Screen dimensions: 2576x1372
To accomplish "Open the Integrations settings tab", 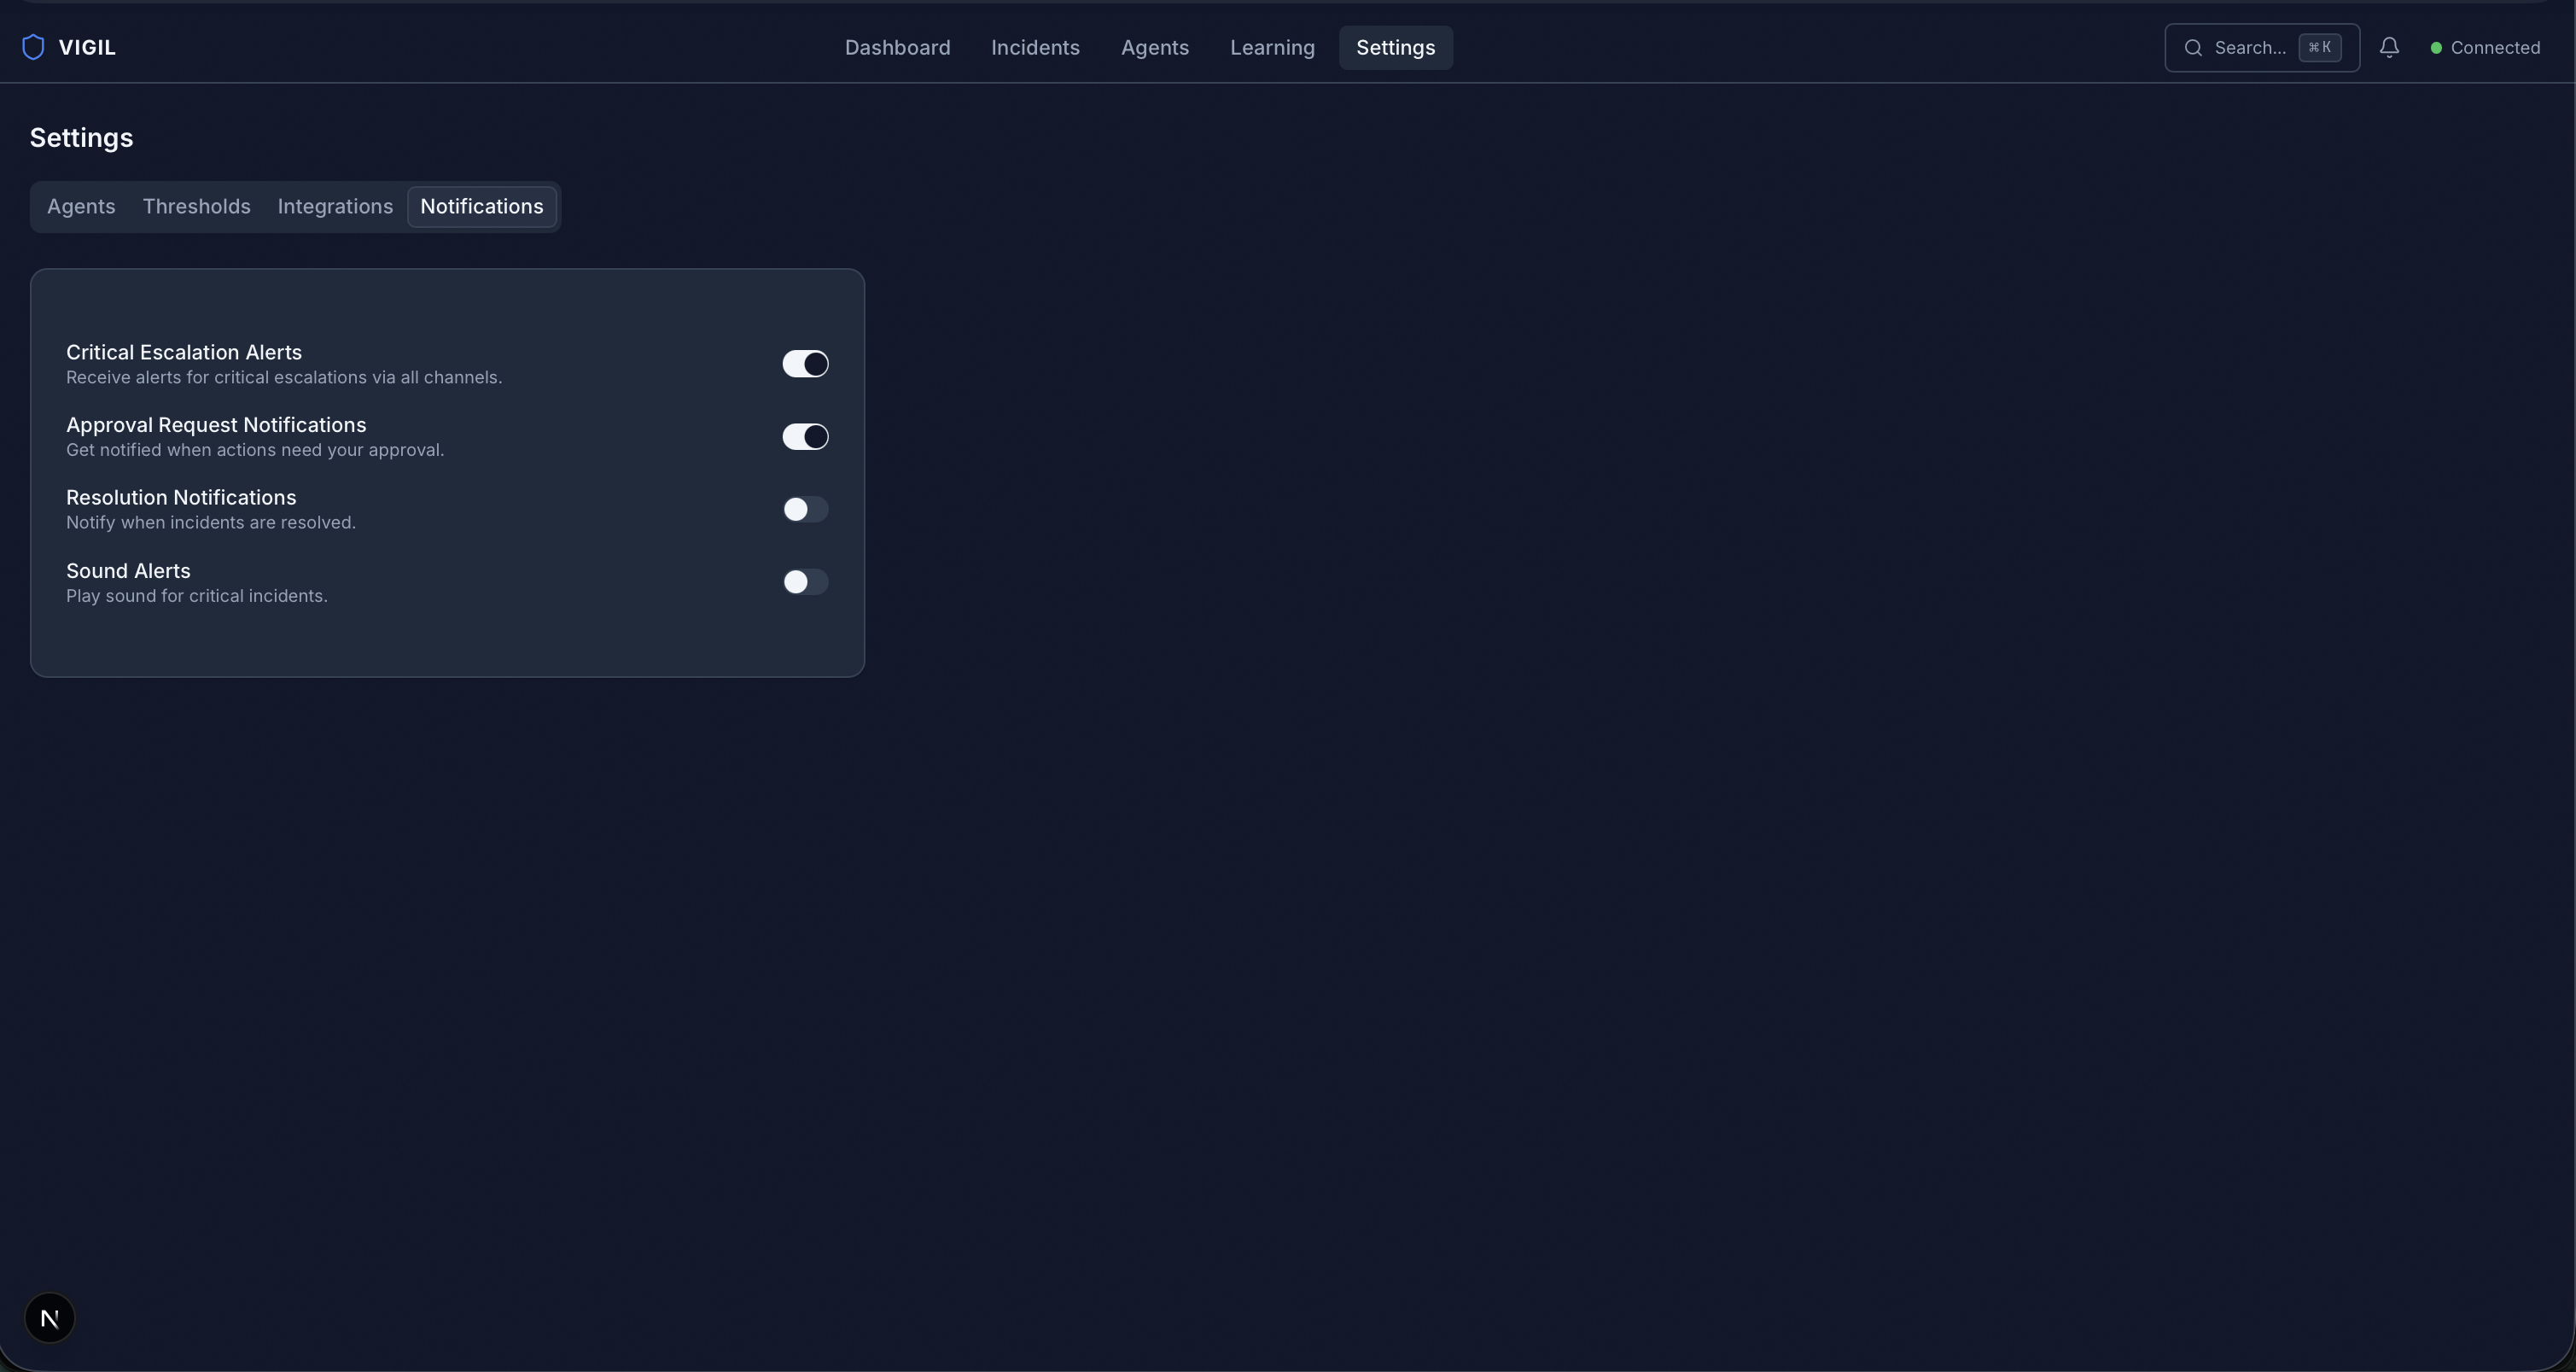I will (335, 206).
